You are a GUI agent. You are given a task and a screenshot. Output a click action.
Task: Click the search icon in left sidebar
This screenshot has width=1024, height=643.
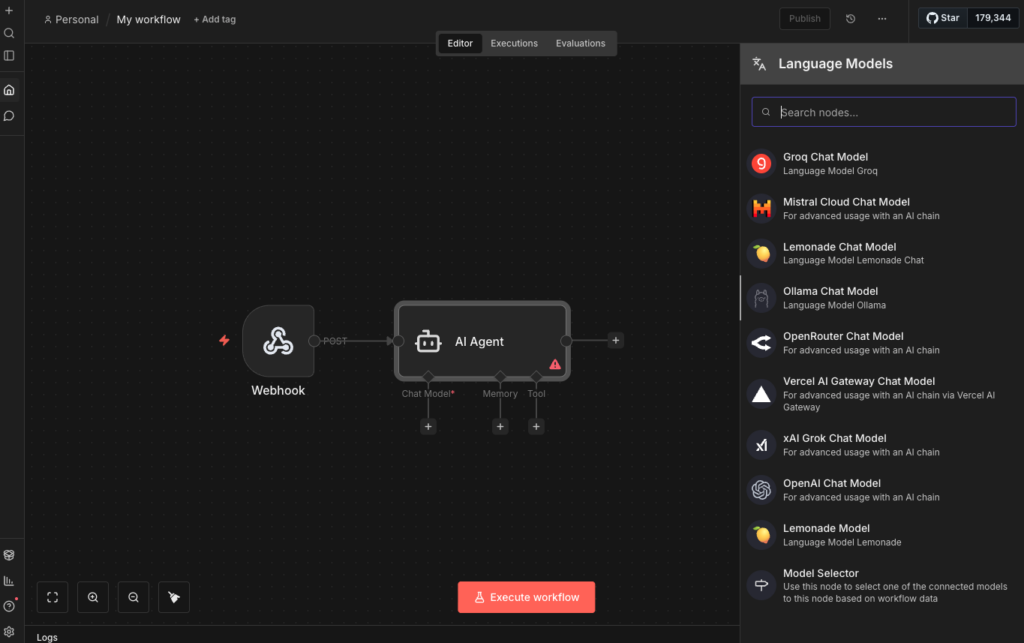(x=9, y=33)
